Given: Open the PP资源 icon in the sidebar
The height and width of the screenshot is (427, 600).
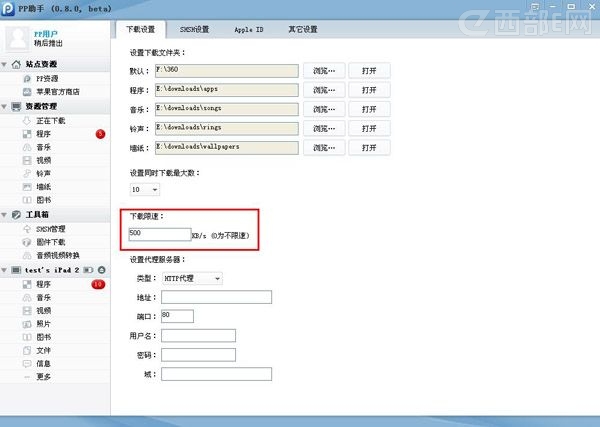Looking at the screenshot, I should pos(27,78).
